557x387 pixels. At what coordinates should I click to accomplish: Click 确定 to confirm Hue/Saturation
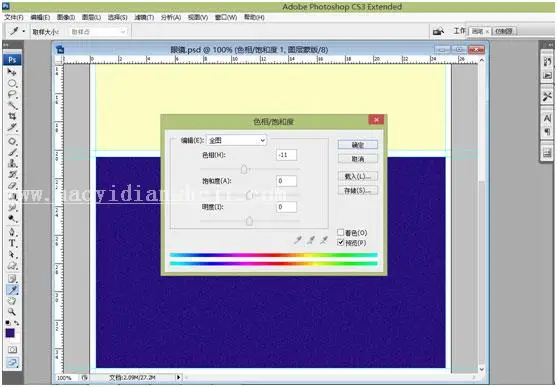pos(358,145)
